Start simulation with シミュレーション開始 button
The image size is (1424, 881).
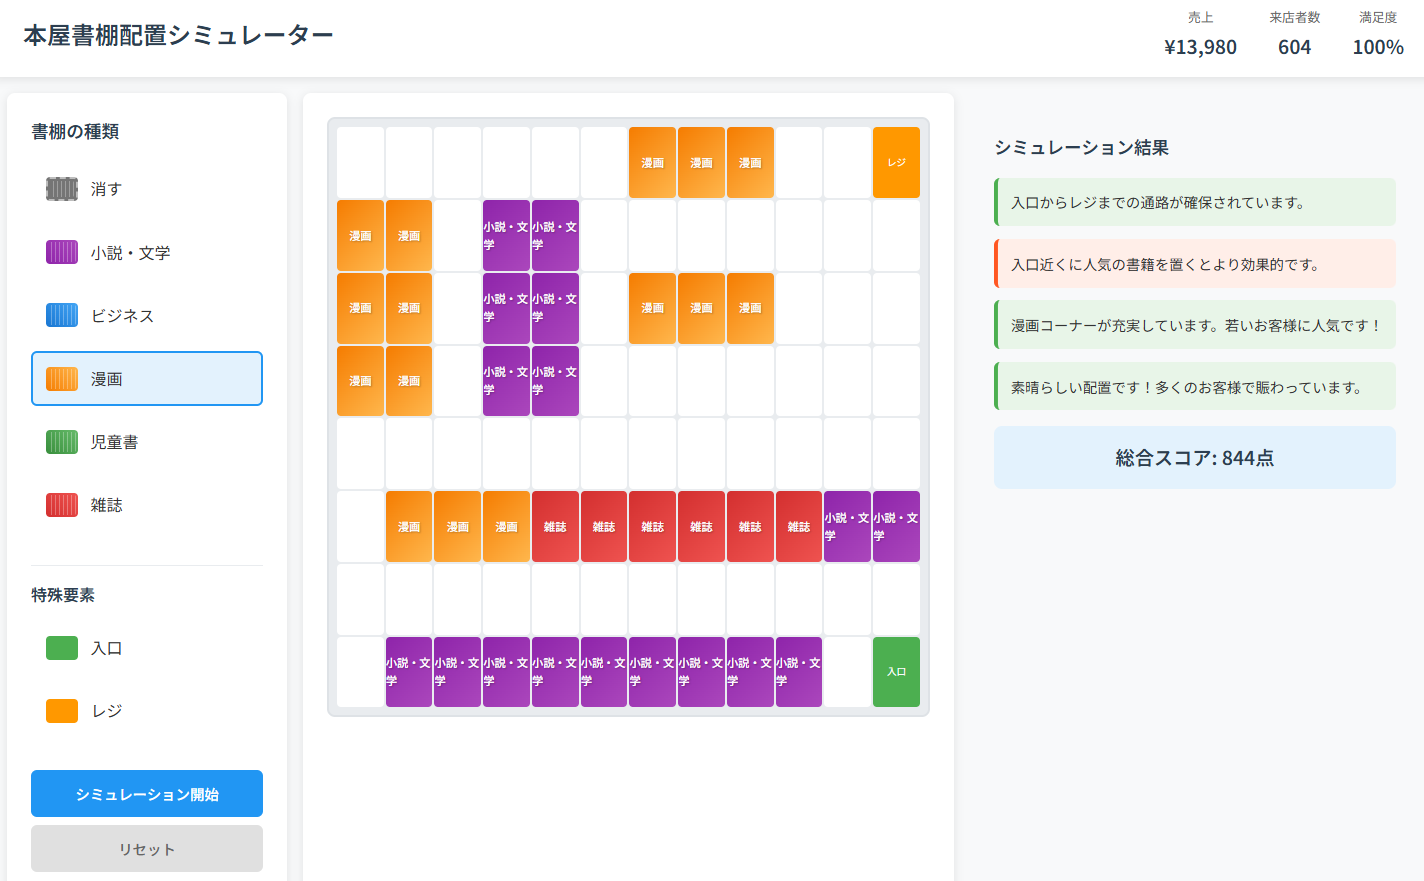(x=147, y=794)
